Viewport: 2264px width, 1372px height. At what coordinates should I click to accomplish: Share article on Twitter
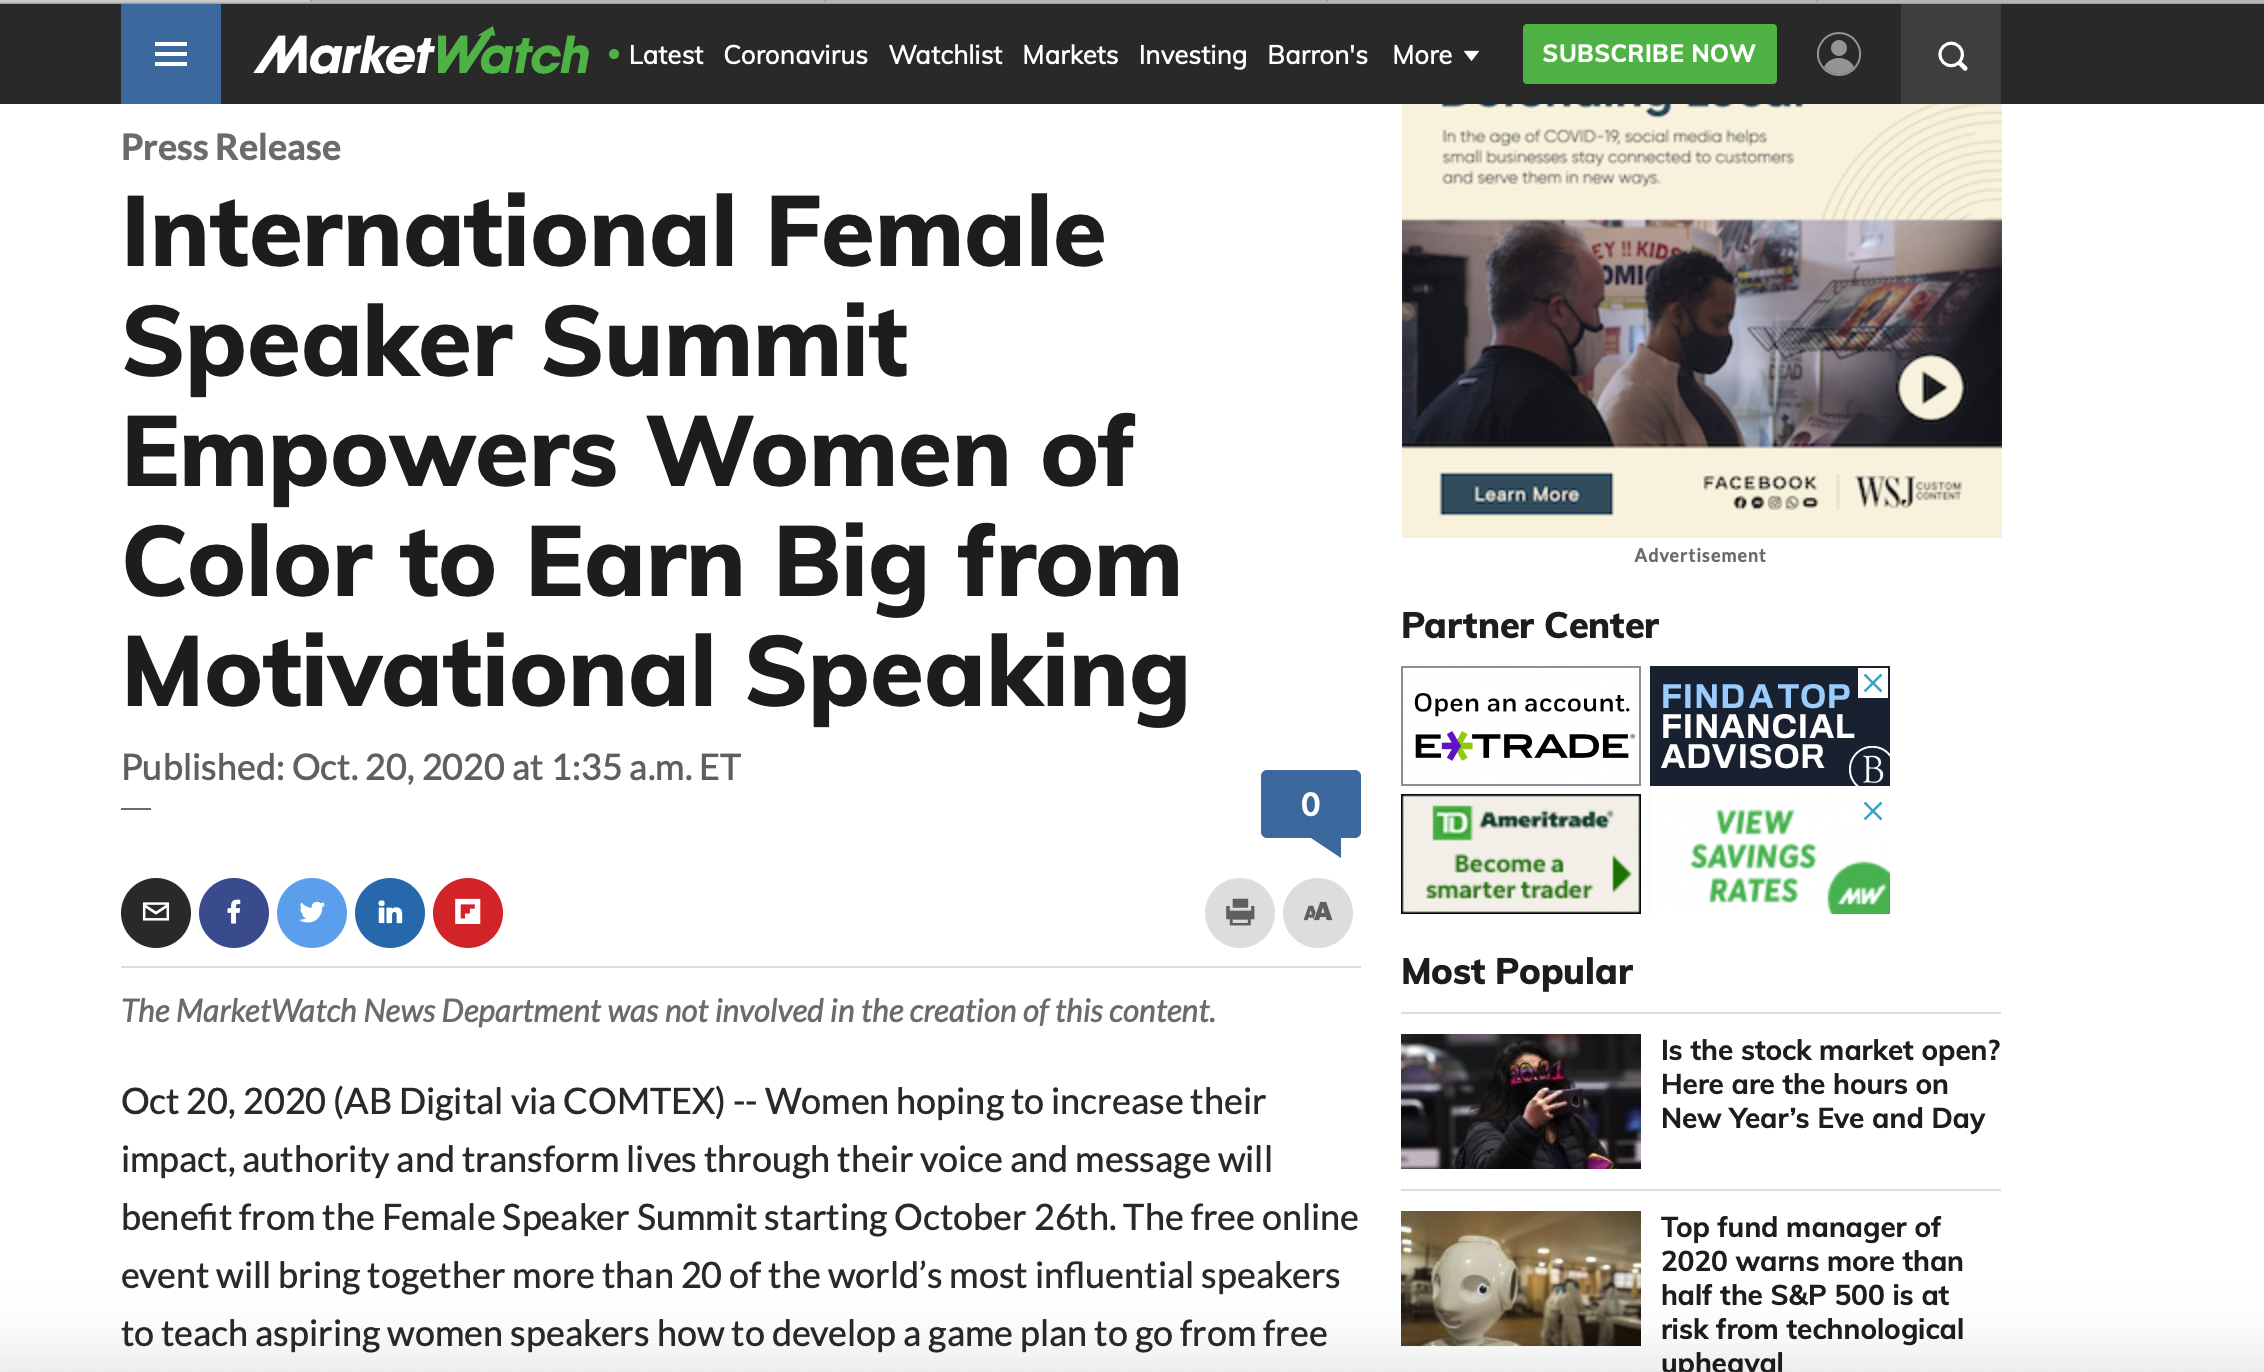[312, 912]
